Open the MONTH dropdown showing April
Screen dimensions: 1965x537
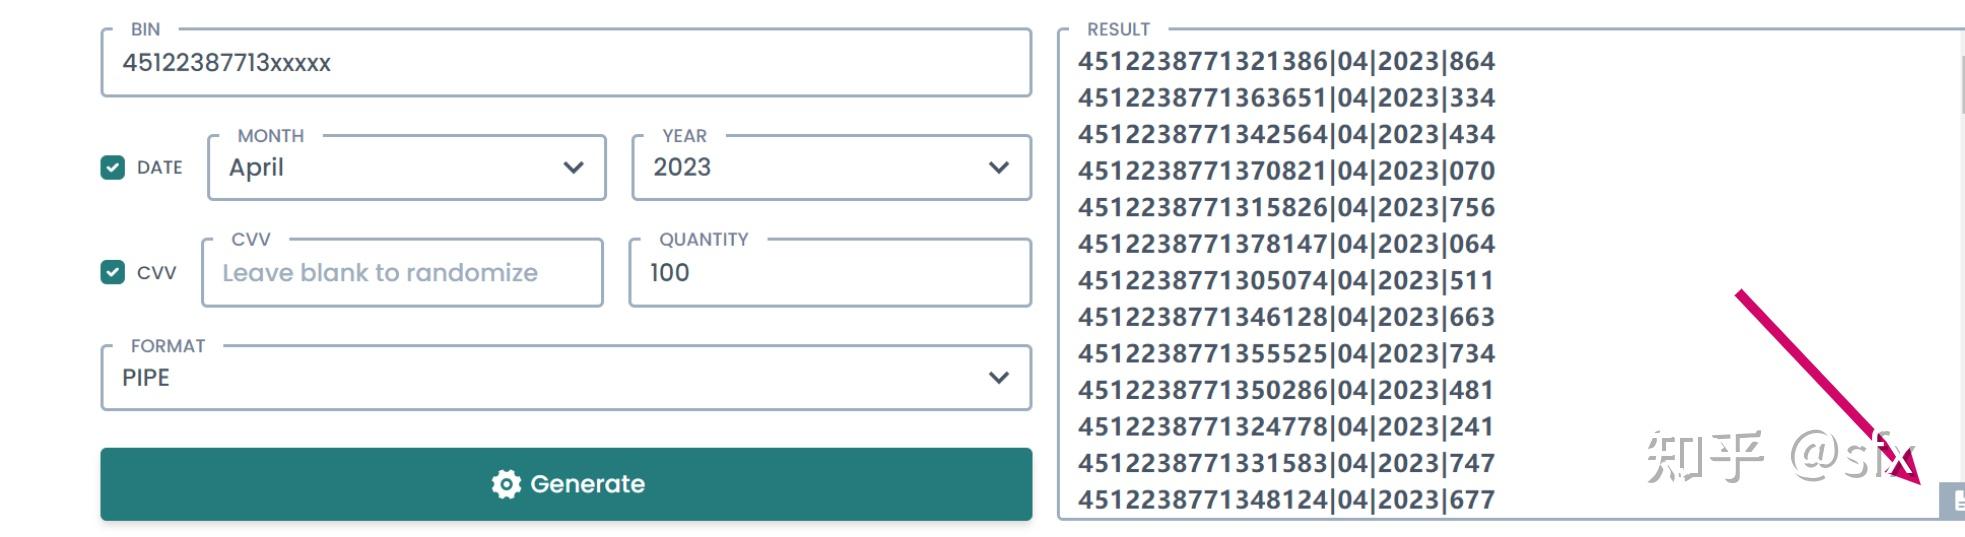406,168
